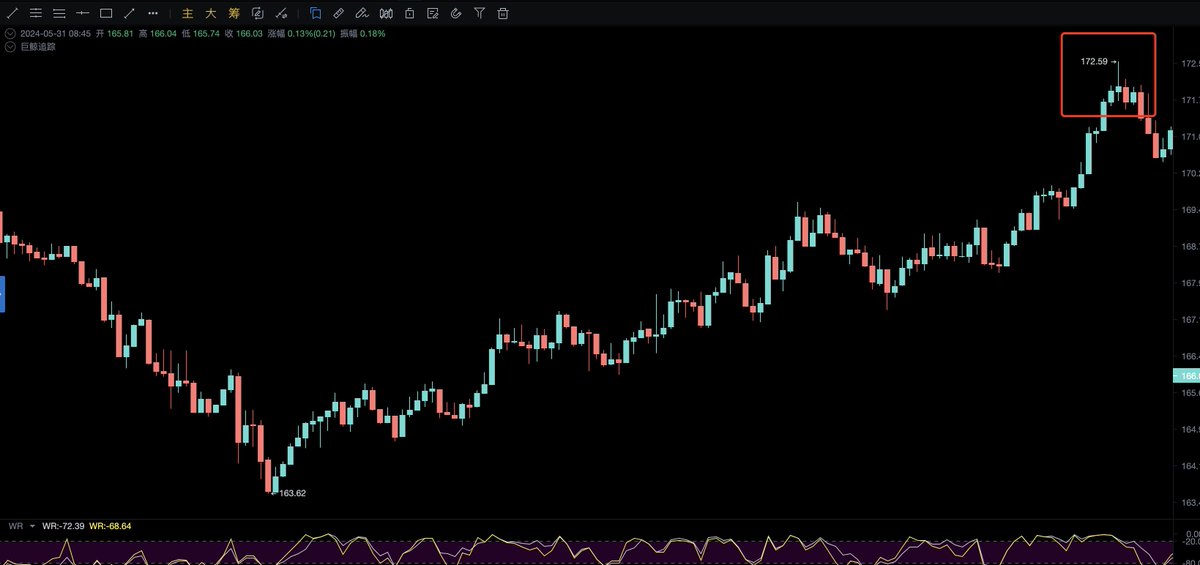Open the WR indicator dropdown
The width and height of the screenshot is (1200, 565).
pyautogui.click(x=31, y=526)
